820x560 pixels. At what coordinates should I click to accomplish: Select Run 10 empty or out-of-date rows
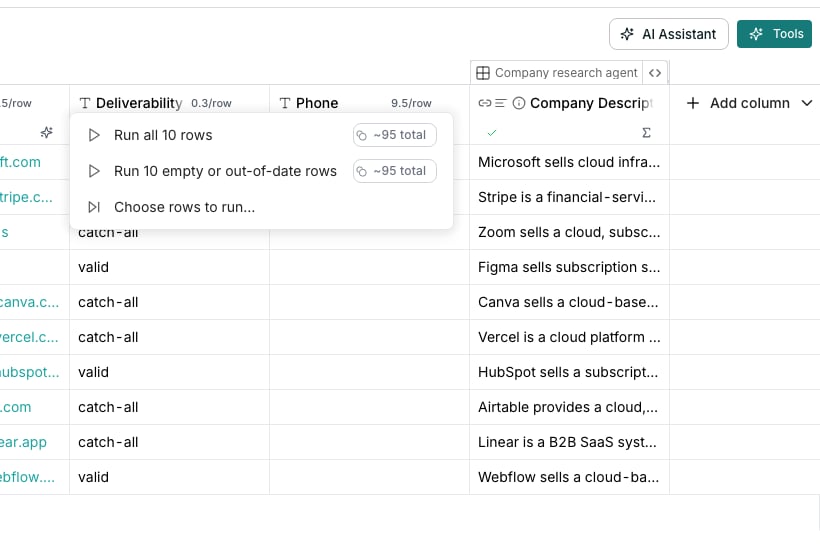point(261,171)
